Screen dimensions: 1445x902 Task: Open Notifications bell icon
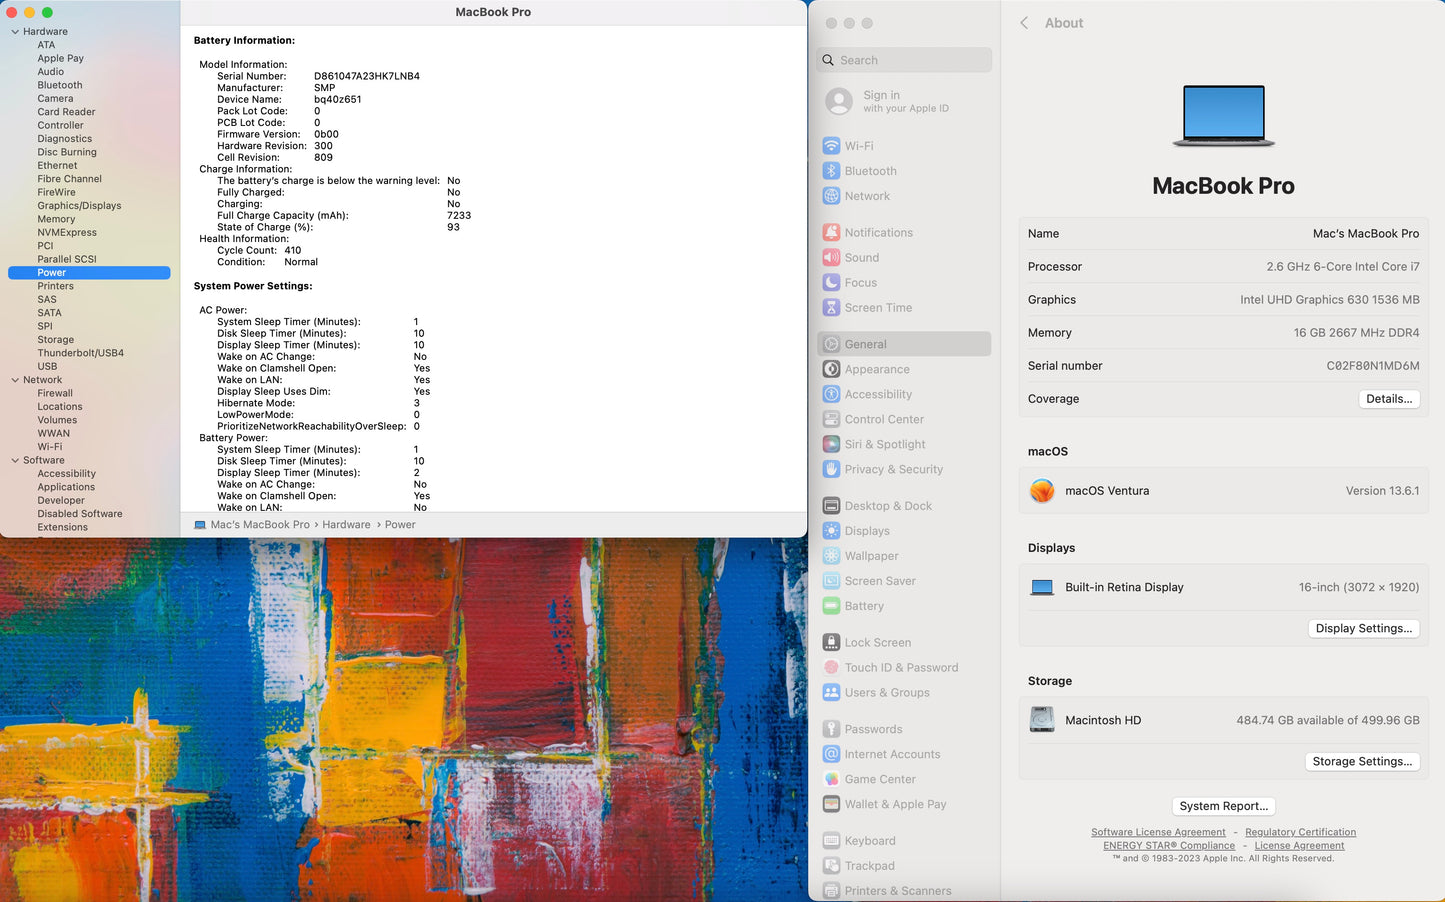click(831, 232)
